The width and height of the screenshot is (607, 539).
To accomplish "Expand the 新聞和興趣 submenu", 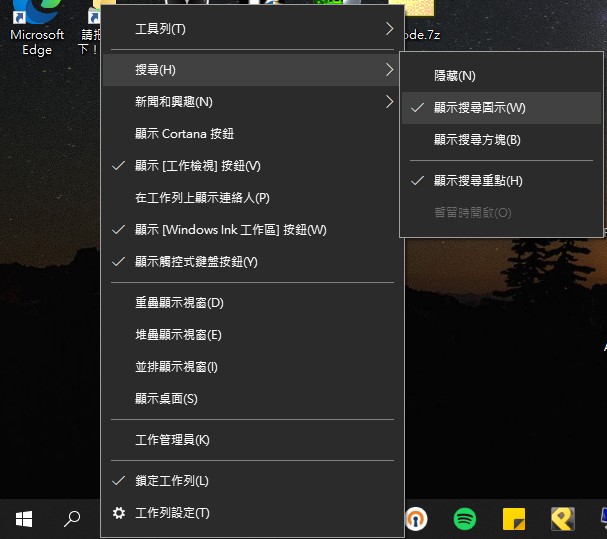I will coord(389,101).
